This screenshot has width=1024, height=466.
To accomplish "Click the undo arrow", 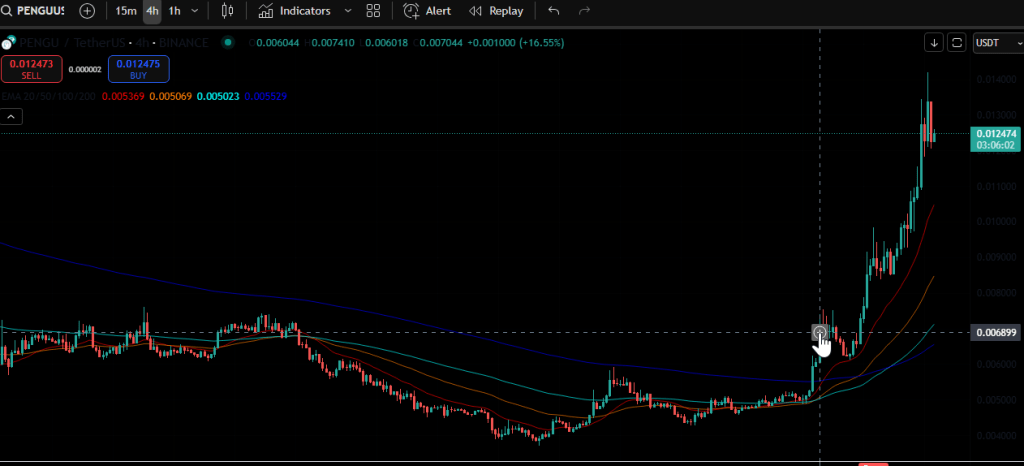I will pos(554,10).
